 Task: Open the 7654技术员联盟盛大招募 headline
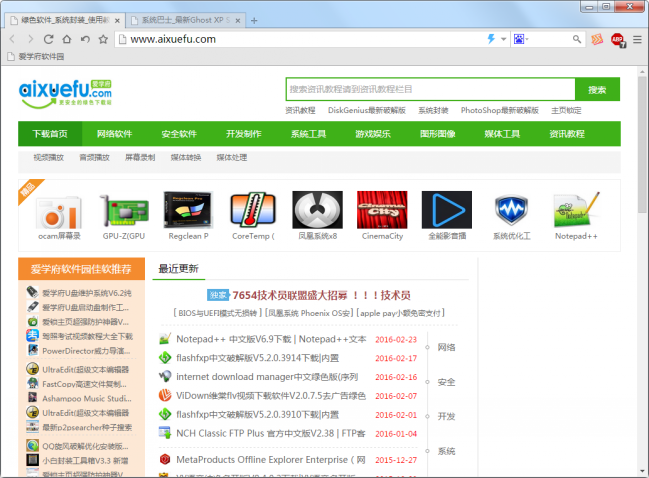321,295
